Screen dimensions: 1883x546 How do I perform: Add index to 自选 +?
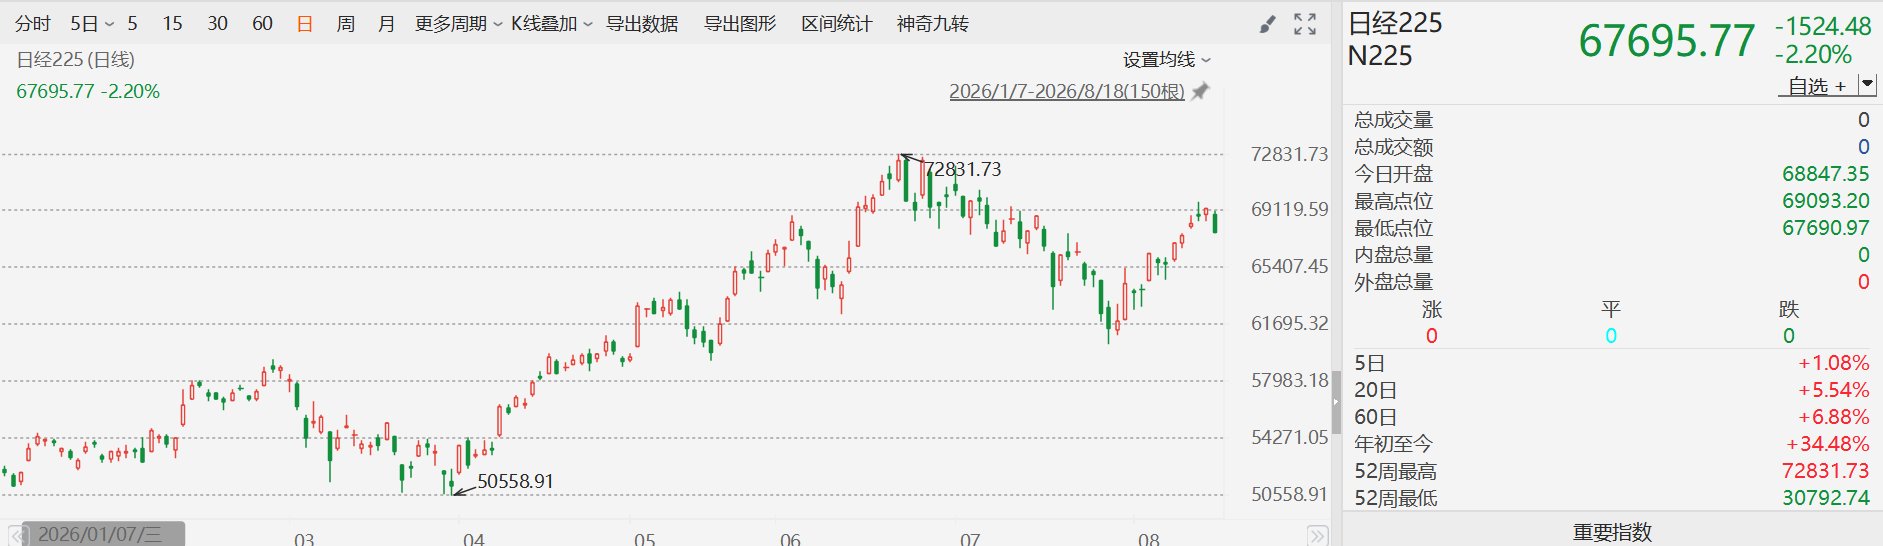(x=1817, y=86)
